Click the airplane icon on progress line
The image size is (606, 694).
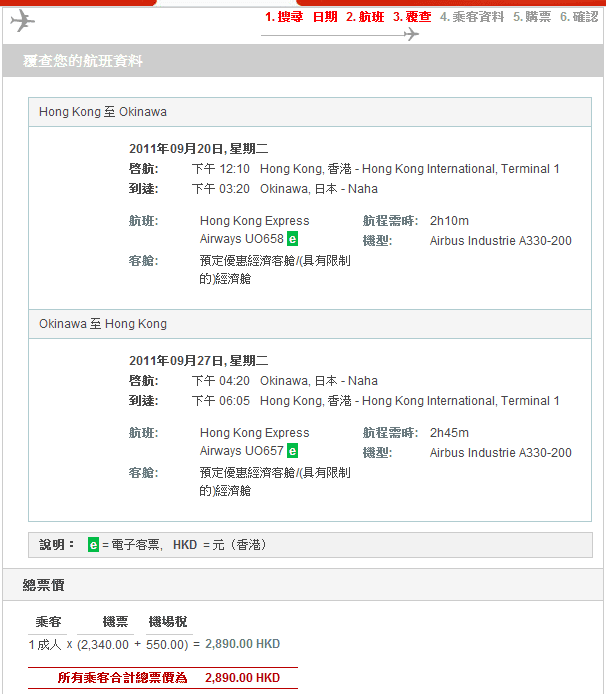pos(411,35)
